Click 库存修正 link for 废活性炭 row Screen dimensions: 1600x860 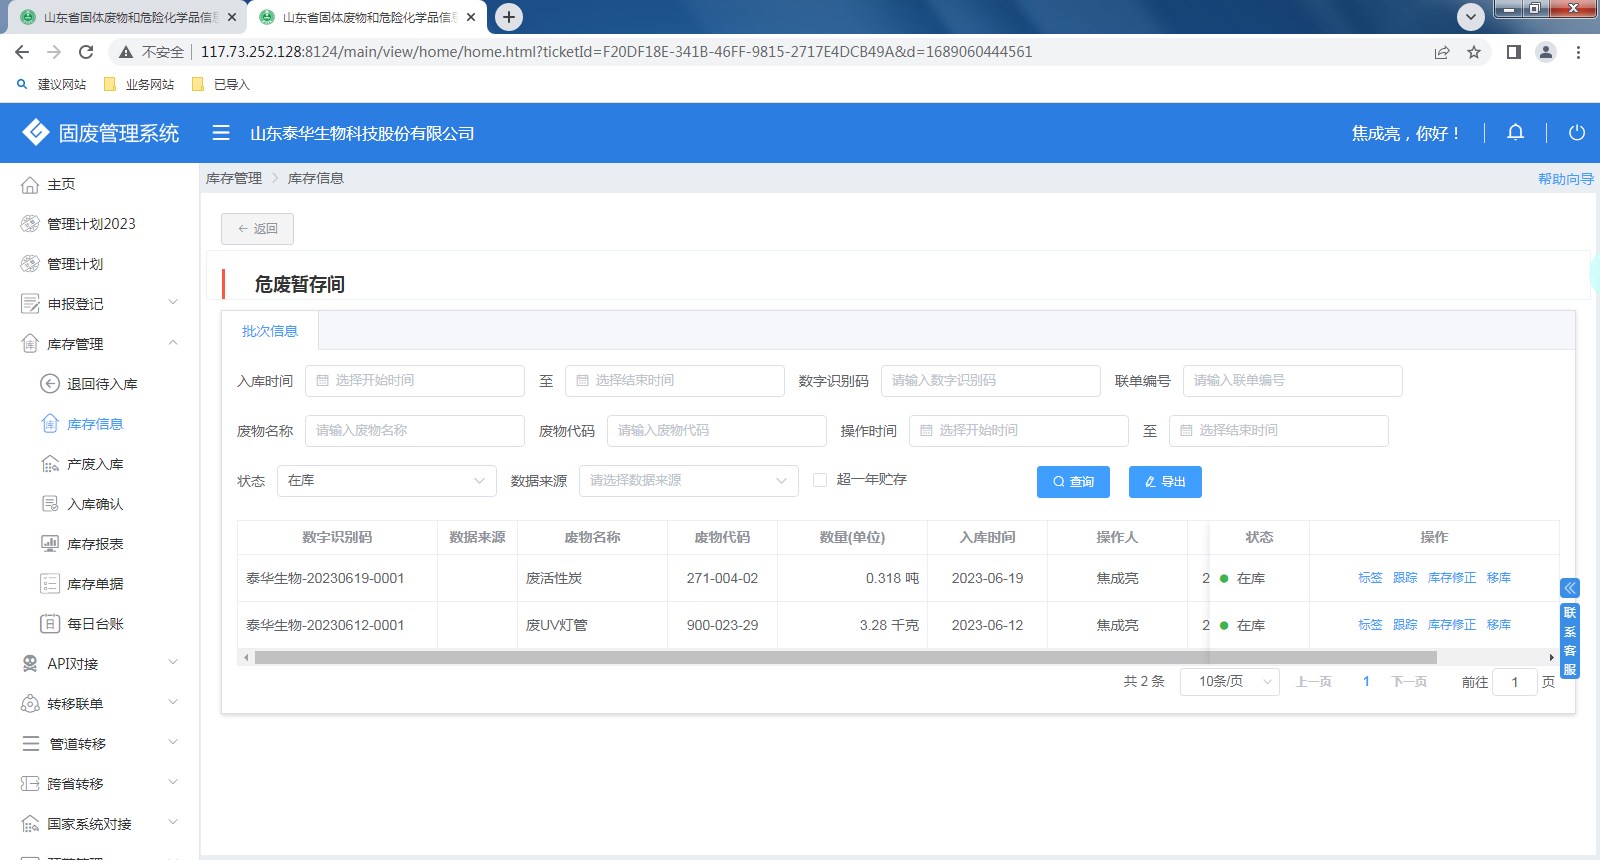click(x=1451, y=578)
